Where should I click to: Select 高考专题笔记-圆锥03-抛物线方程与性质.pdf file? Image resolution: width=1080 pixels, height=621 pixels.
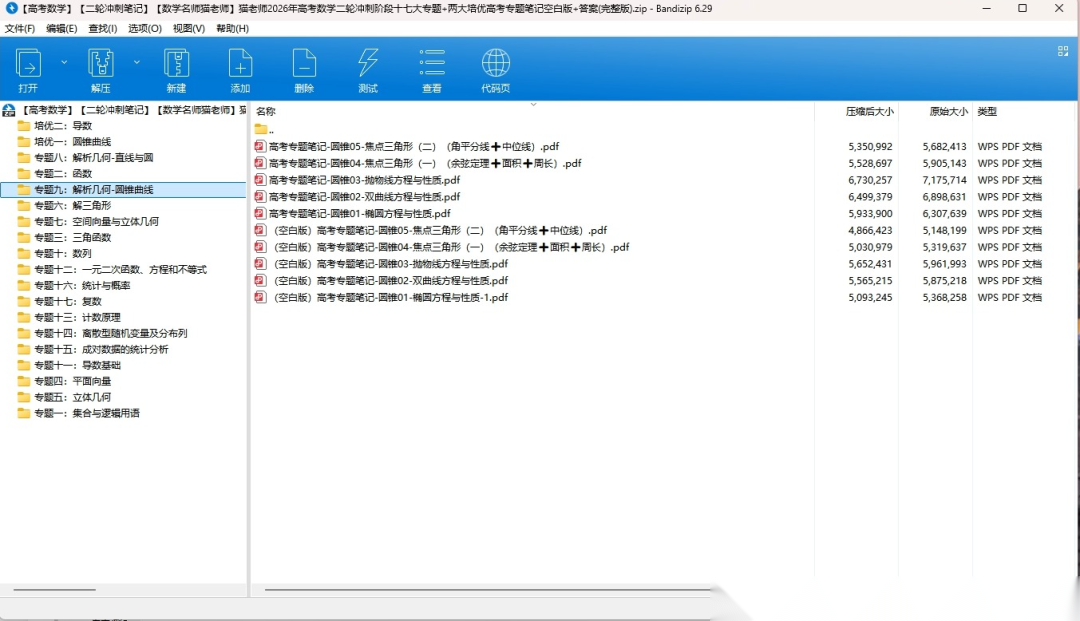(364, 180)
